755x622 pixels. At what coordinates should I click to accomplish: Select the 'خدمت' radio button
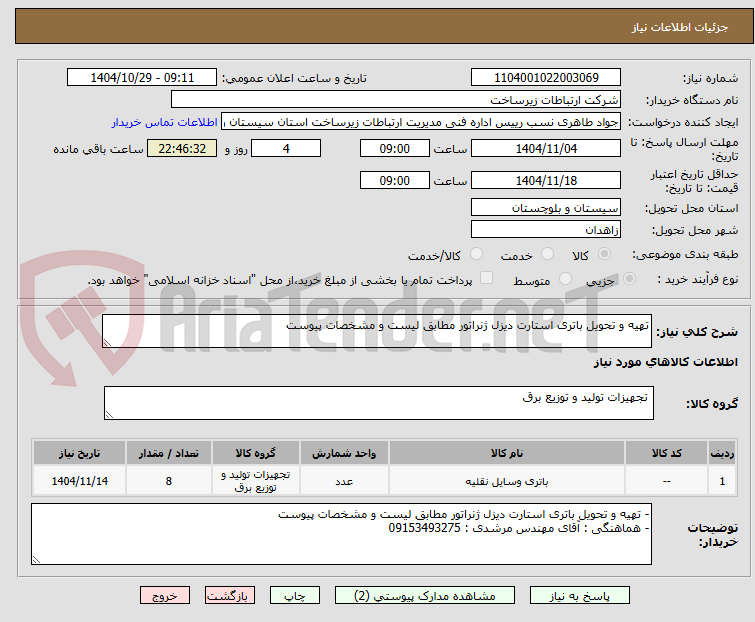[547, 254]
